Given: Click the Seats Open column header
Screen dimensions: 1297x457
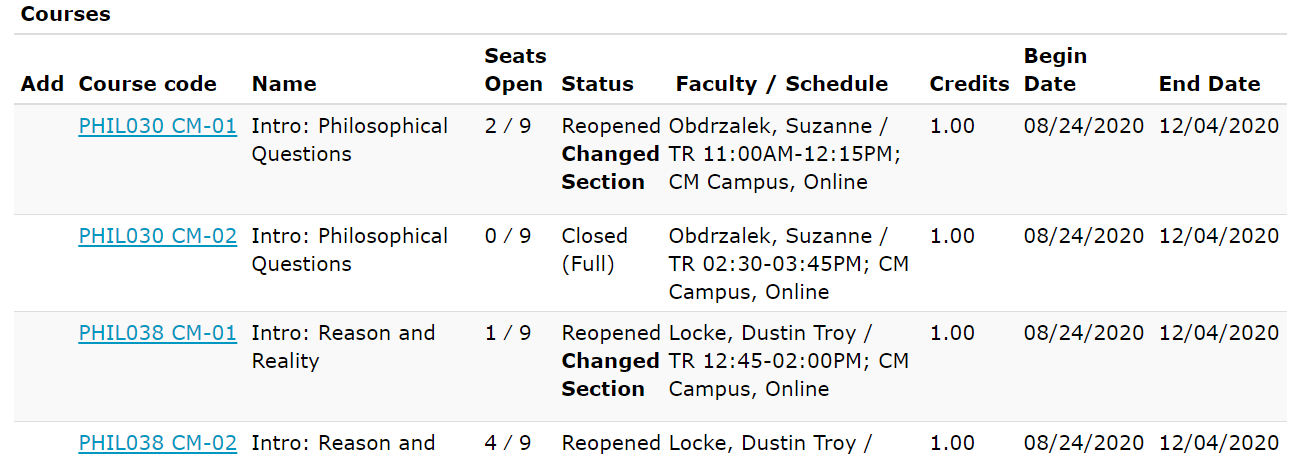Looking at the screenshot, I should [x=515, y=70].
